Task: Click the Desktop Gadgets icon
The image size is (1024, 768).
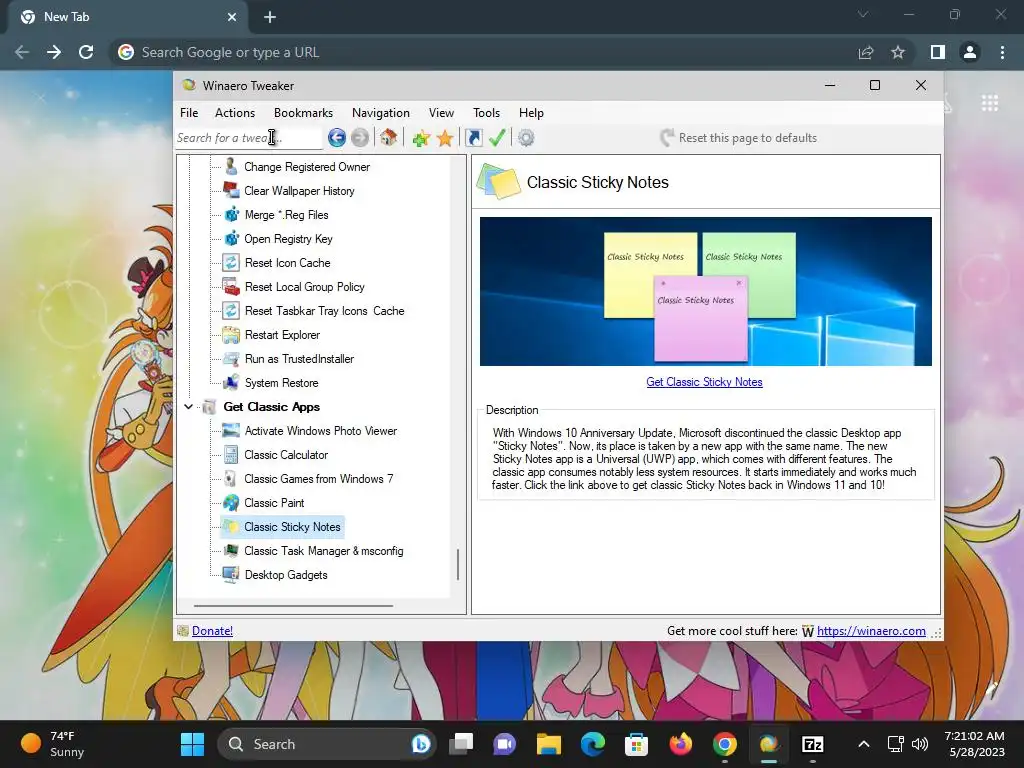Action: [231, 575]
